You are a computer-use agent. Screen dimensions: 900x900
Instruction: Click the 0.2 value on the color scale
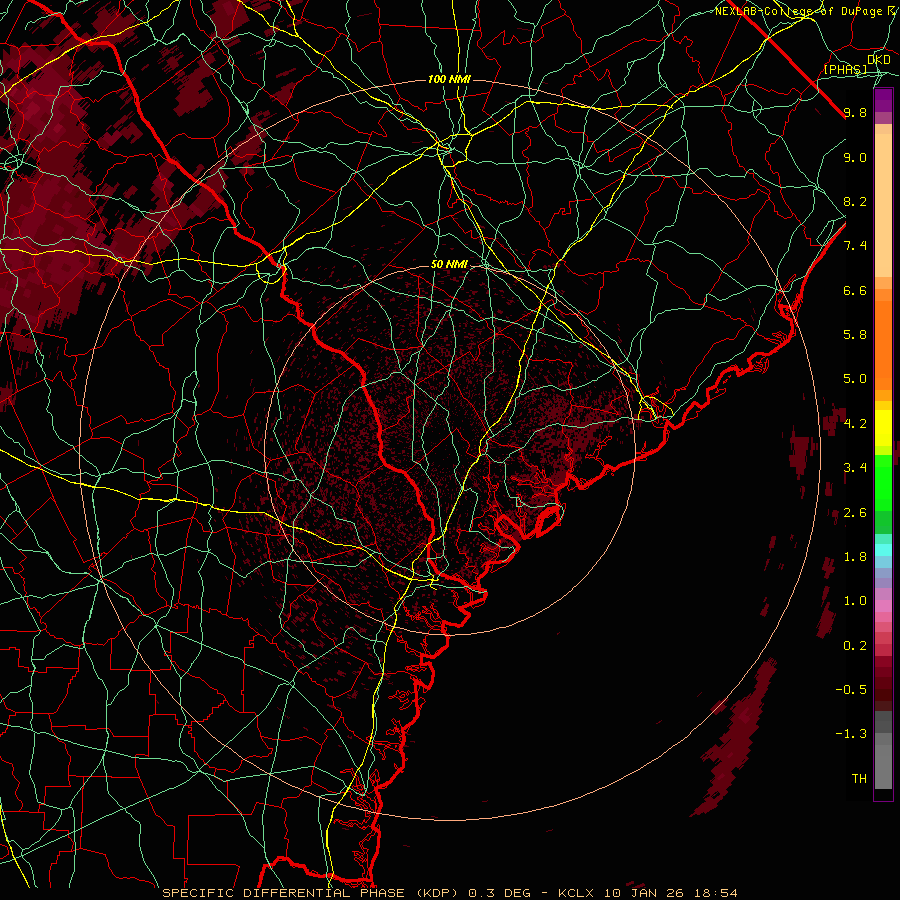pyautogui.click(x=855, y=646)
